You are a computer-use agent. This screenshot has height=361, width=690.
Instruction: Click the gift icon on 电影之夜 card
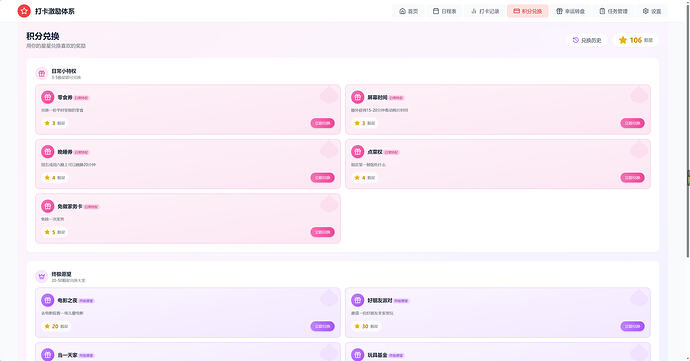48,300
